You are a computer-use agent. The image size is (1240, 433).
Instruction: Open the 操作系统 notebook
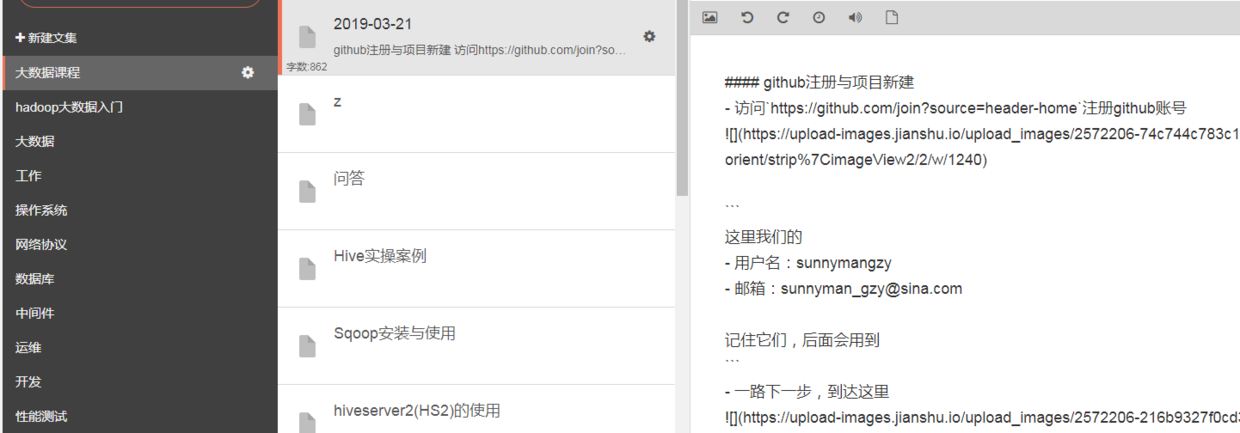coord(139,210)
